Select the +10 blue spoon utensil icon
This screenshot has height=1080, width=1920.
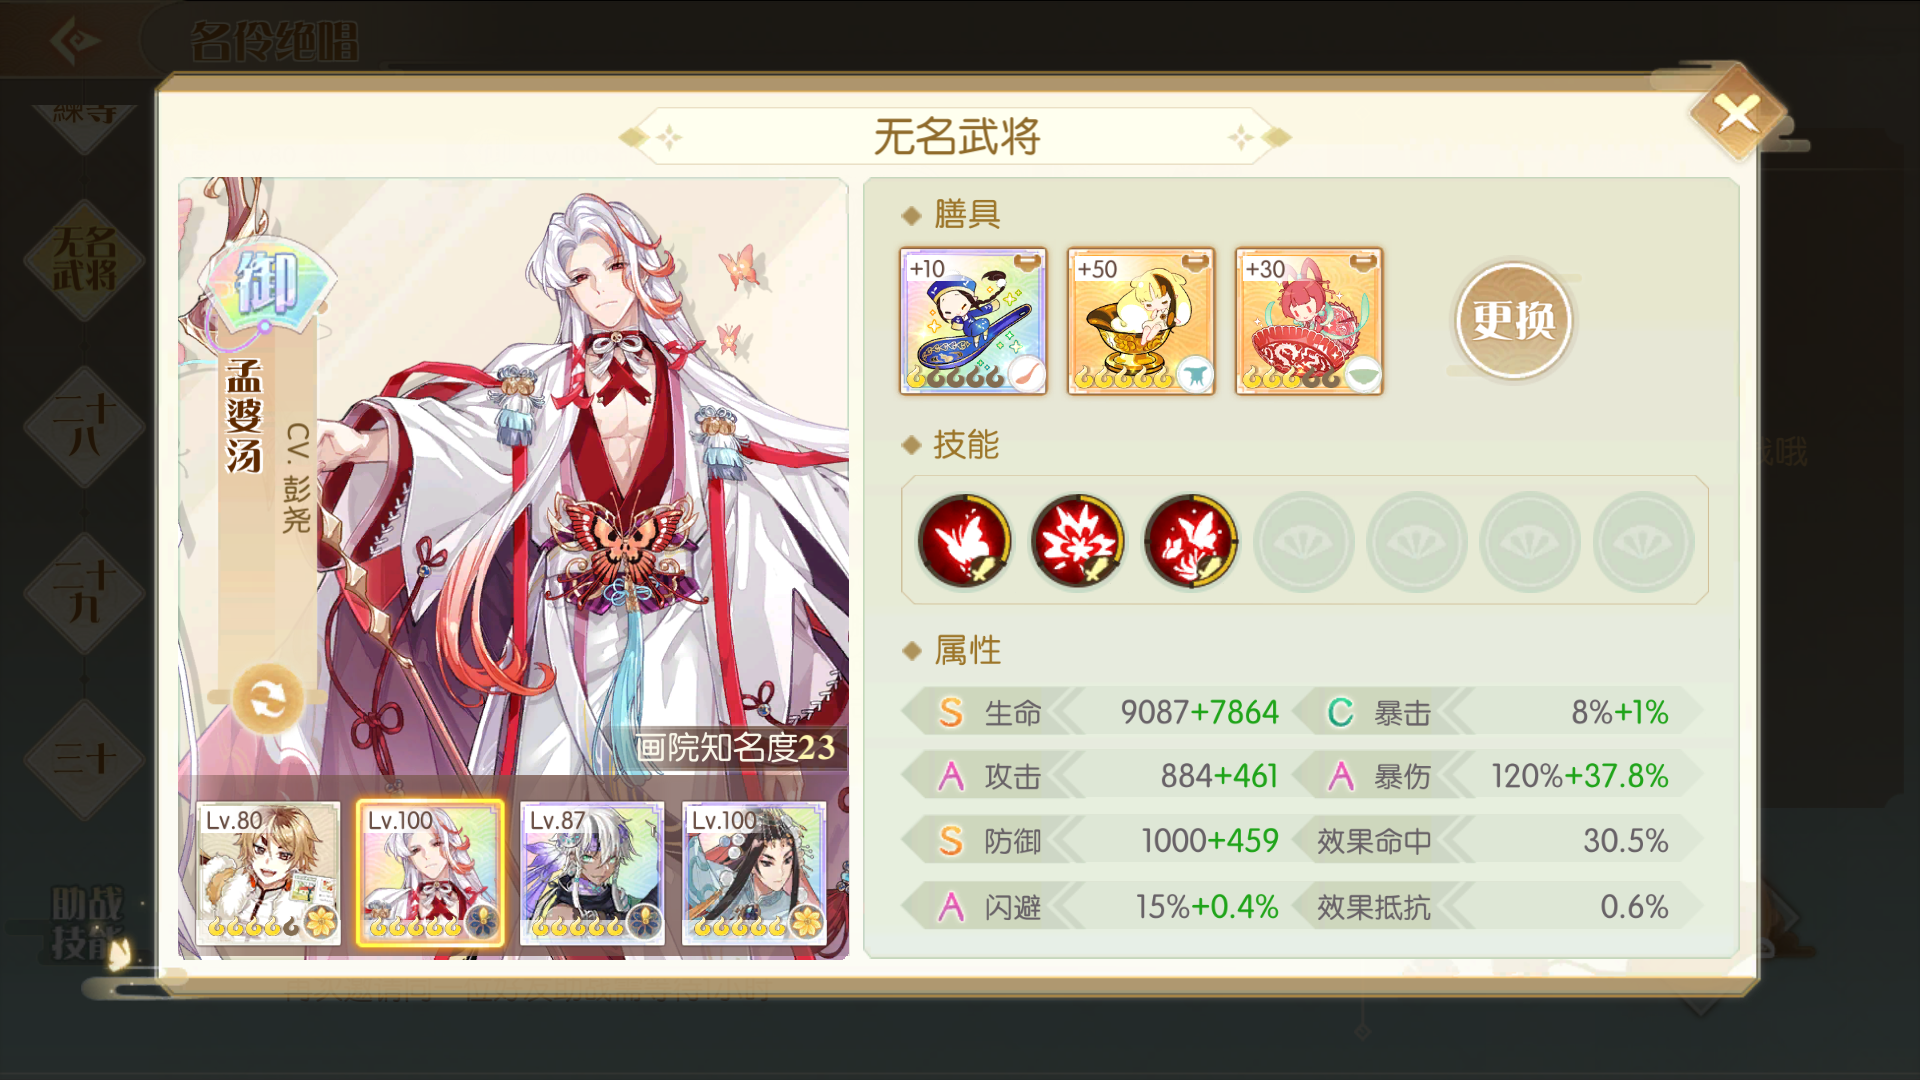tap(973, 321)
